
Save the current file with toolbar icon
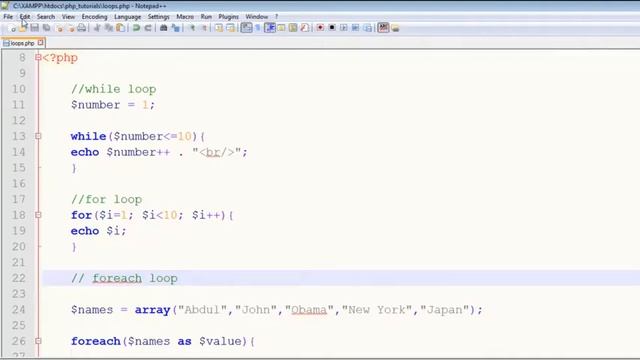35,28
